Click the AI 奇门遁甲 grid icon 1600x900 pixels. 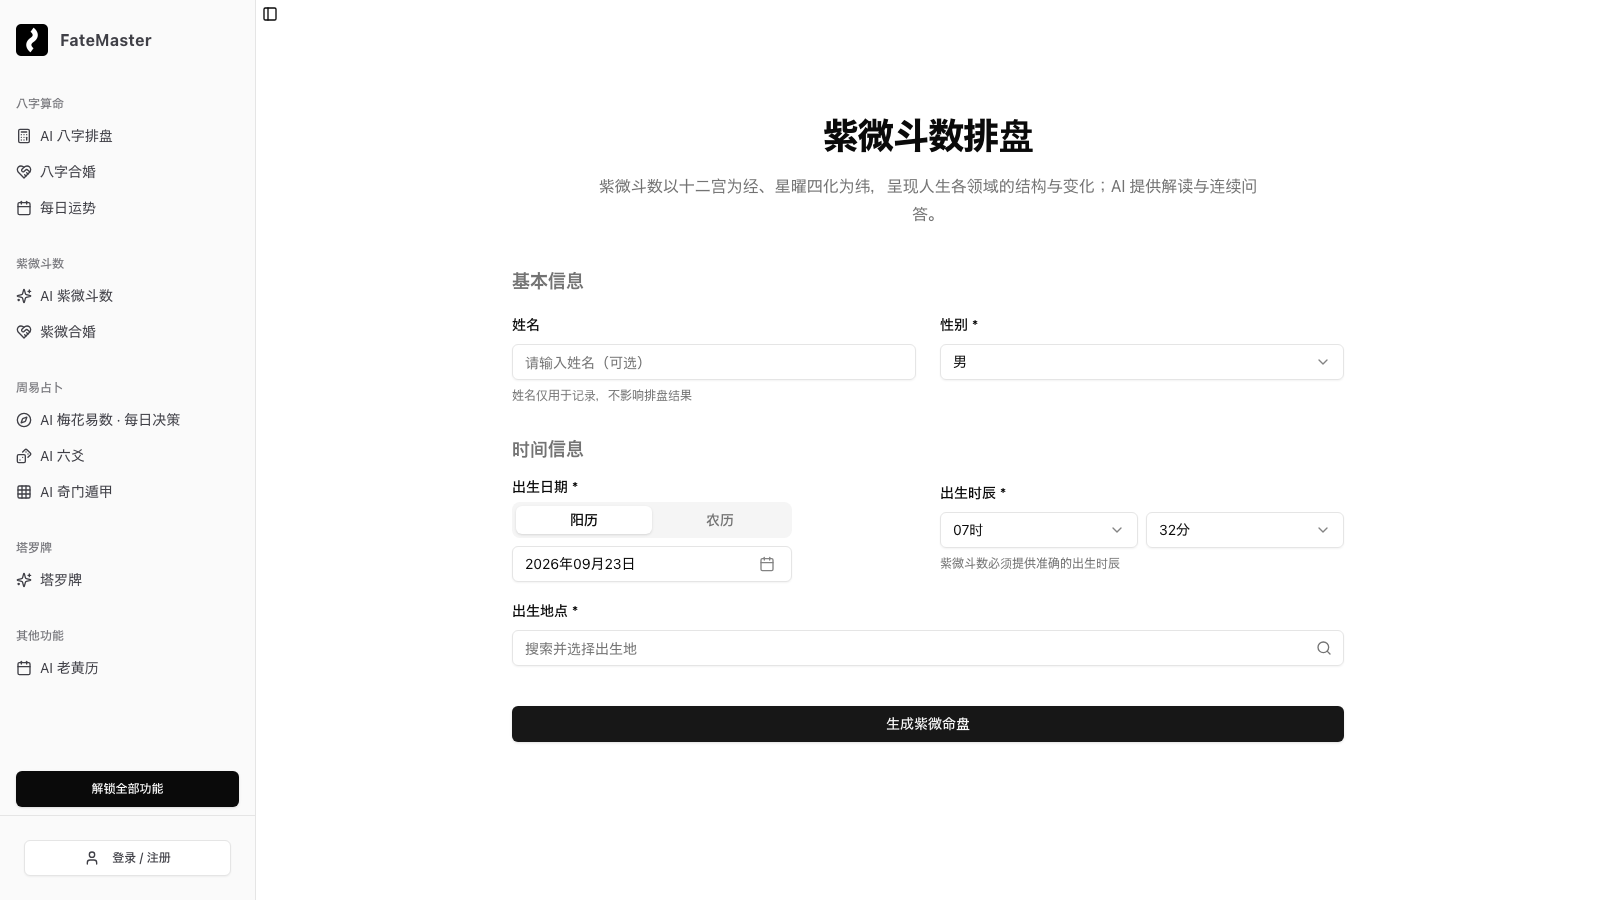pos(24,492)
